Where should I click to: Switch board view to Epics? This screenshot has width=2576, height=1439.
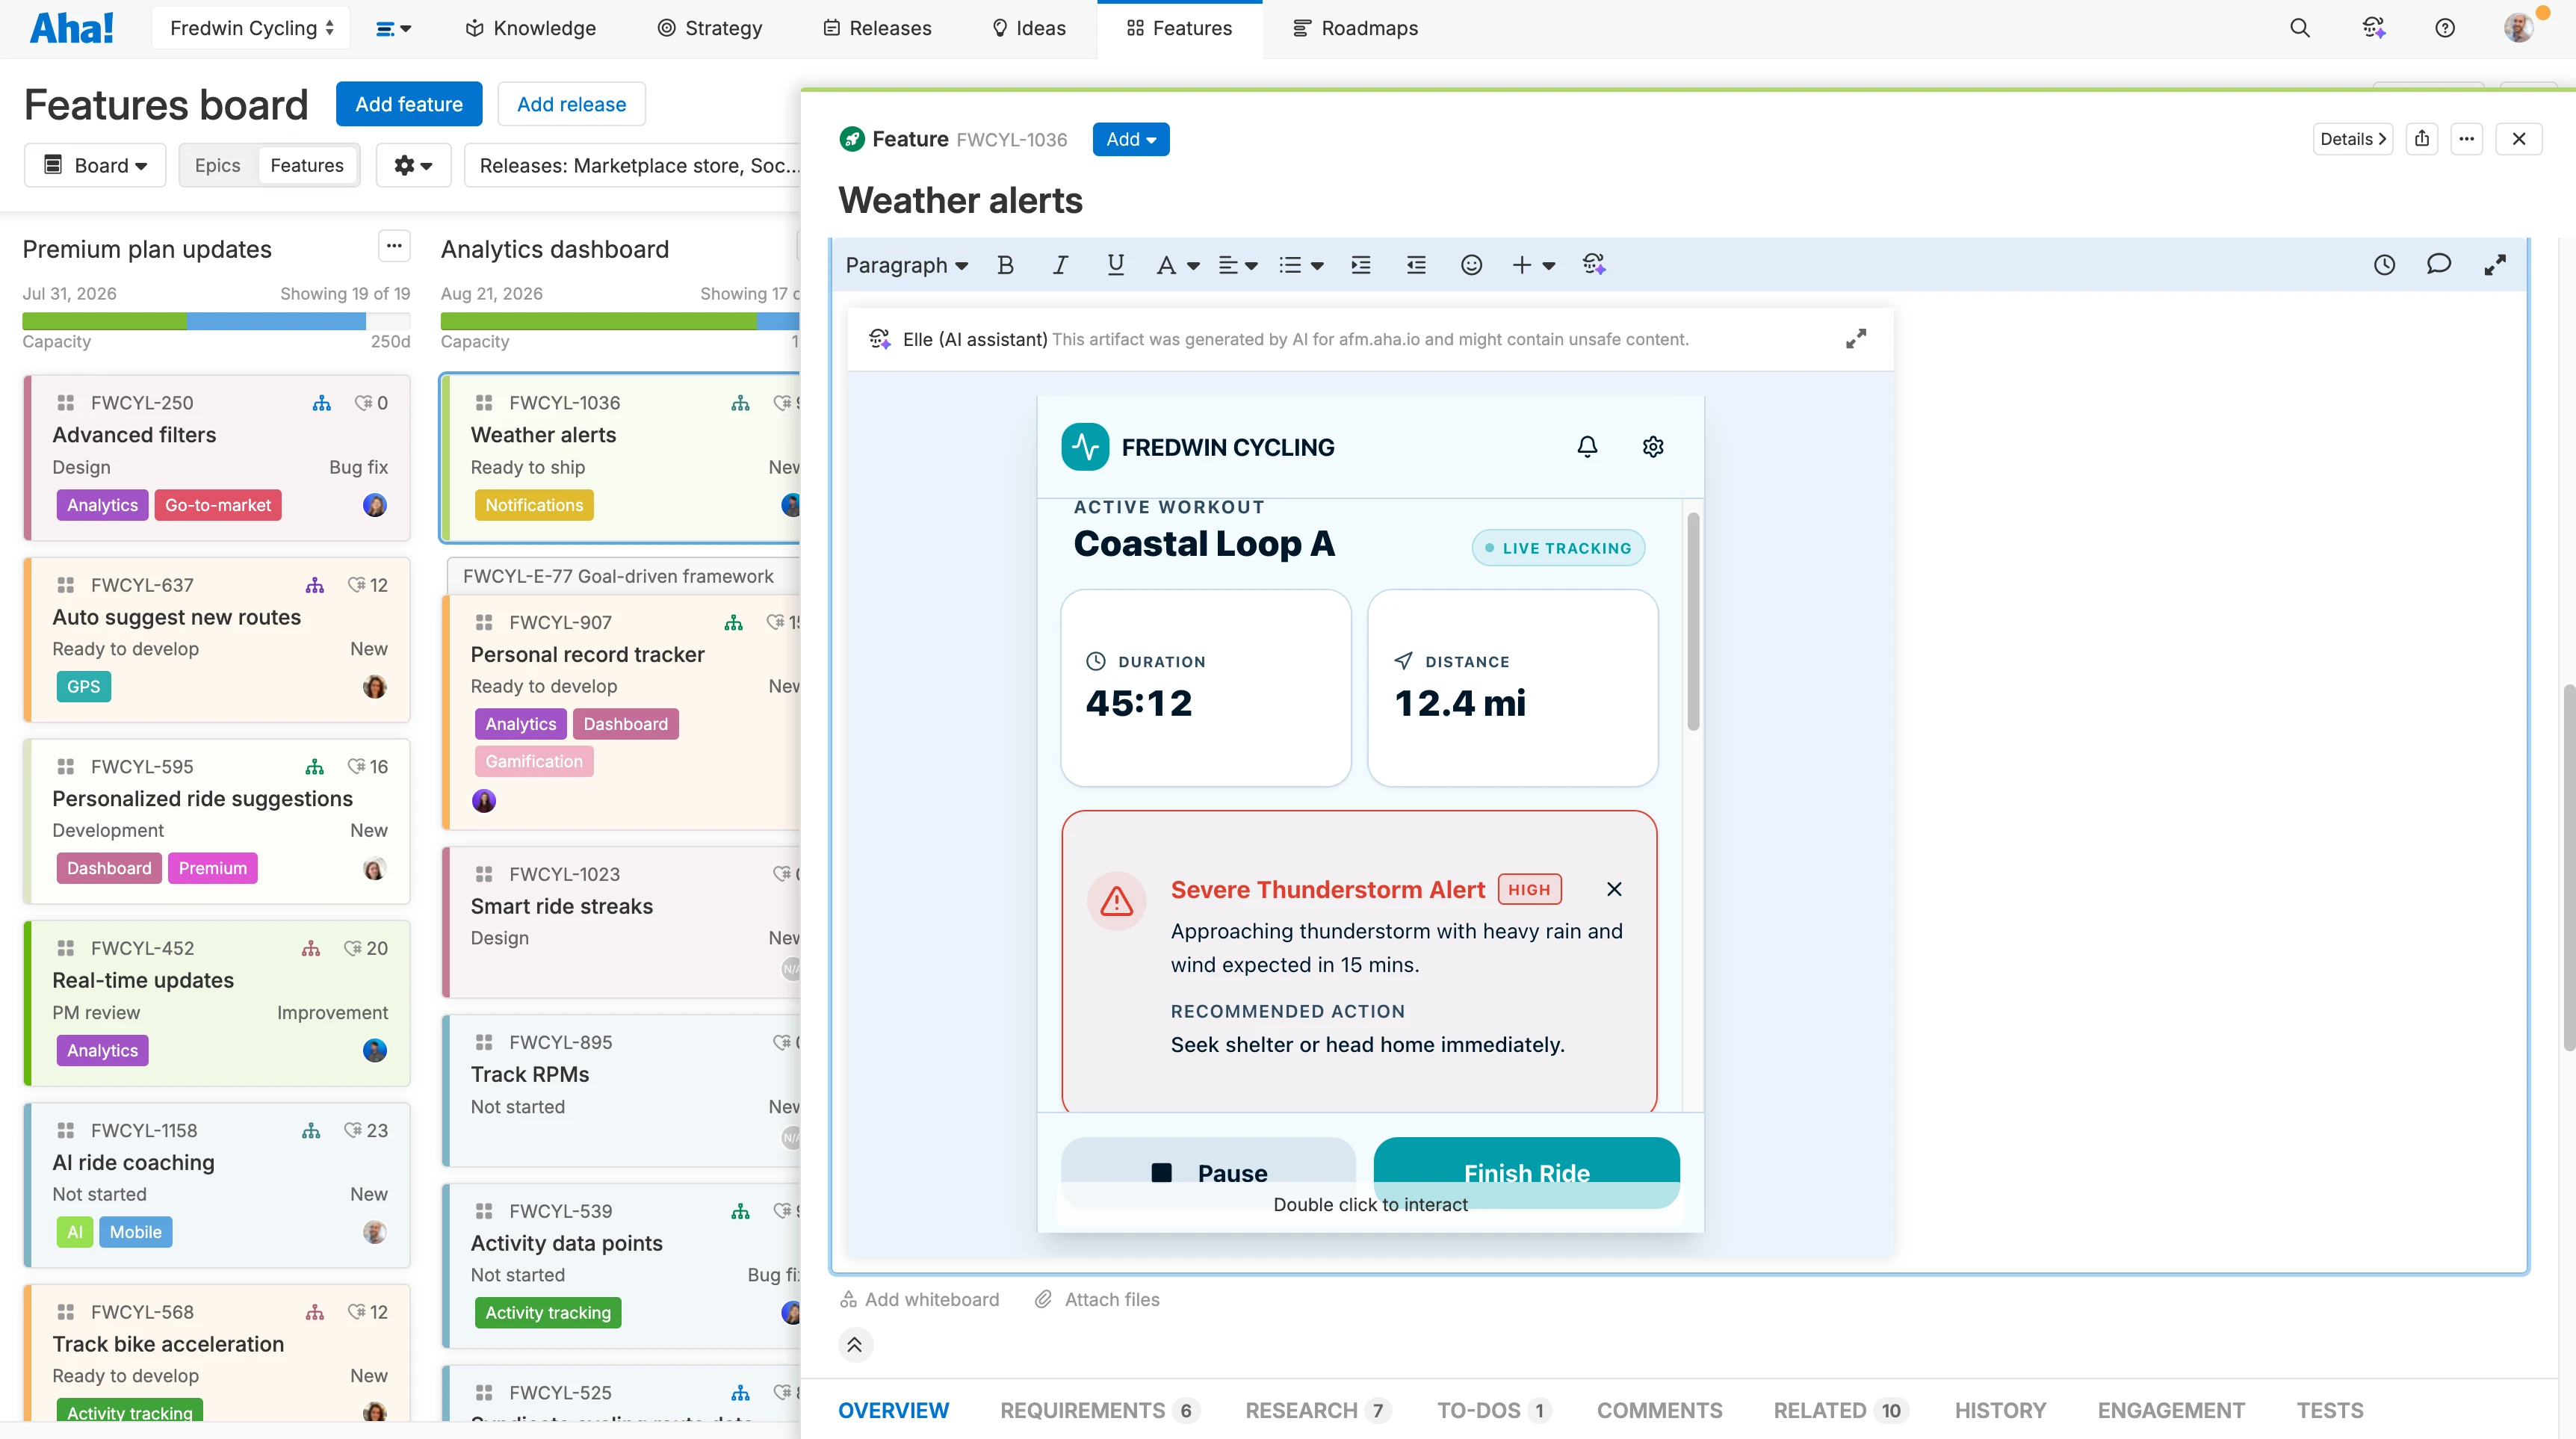pyautogui.click(x=217, y=165)
